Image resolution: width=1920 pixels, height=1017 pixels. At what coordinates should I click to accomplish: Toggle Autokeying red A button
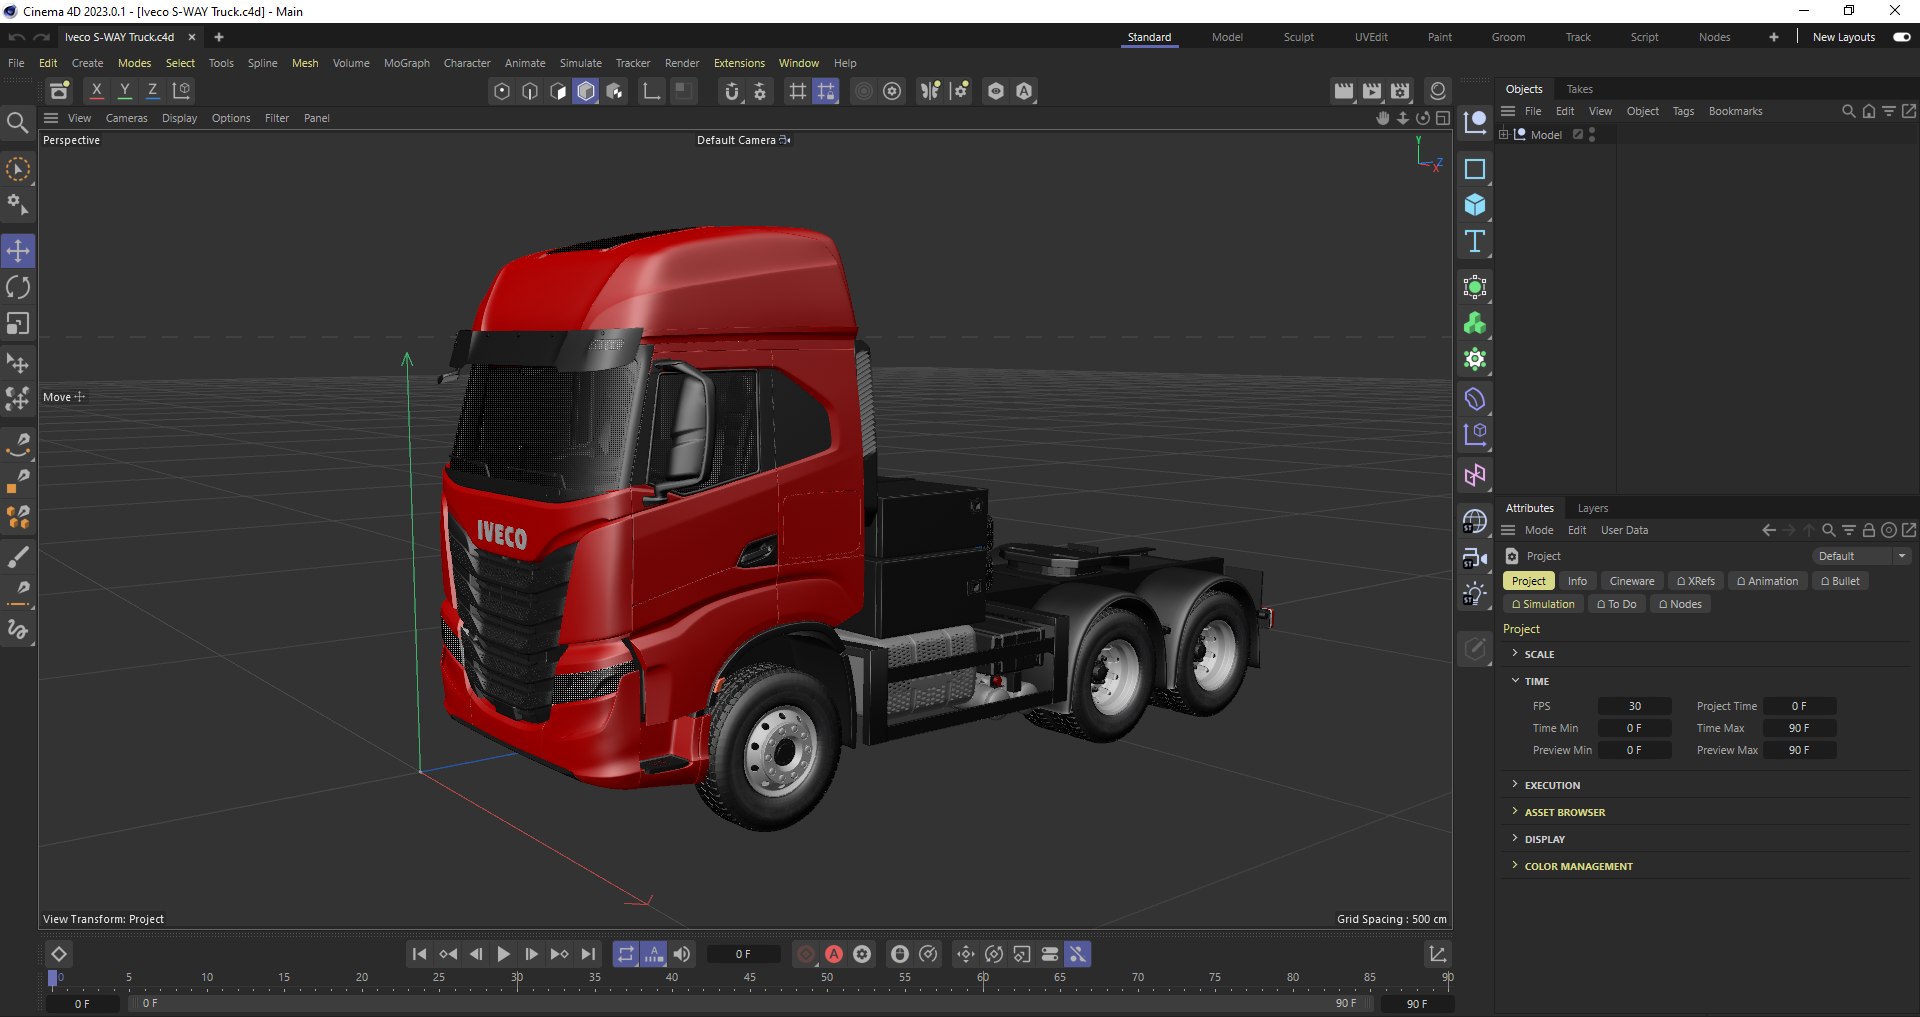pyautogui.click(x=834, y=954)
